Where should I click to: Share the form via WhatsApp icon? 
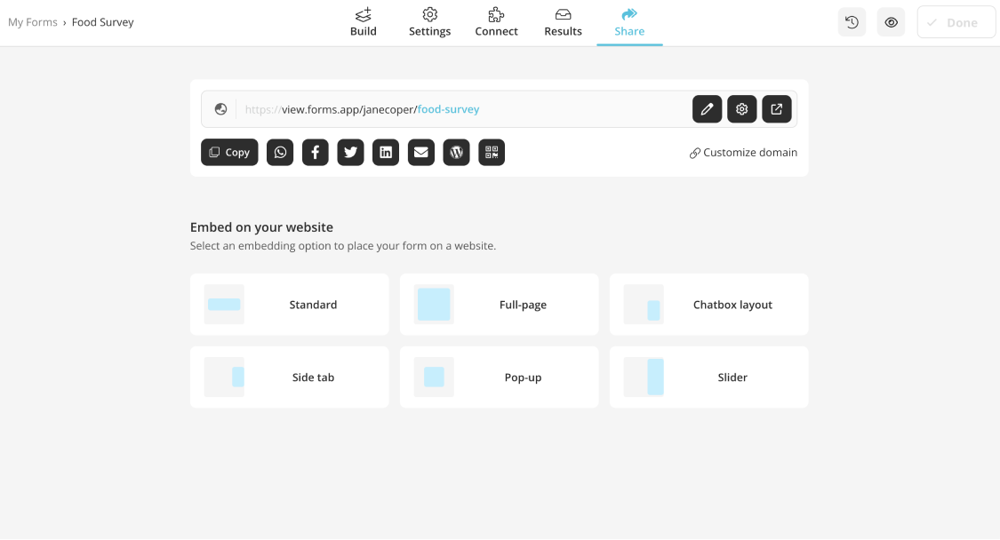pos(280,152)
